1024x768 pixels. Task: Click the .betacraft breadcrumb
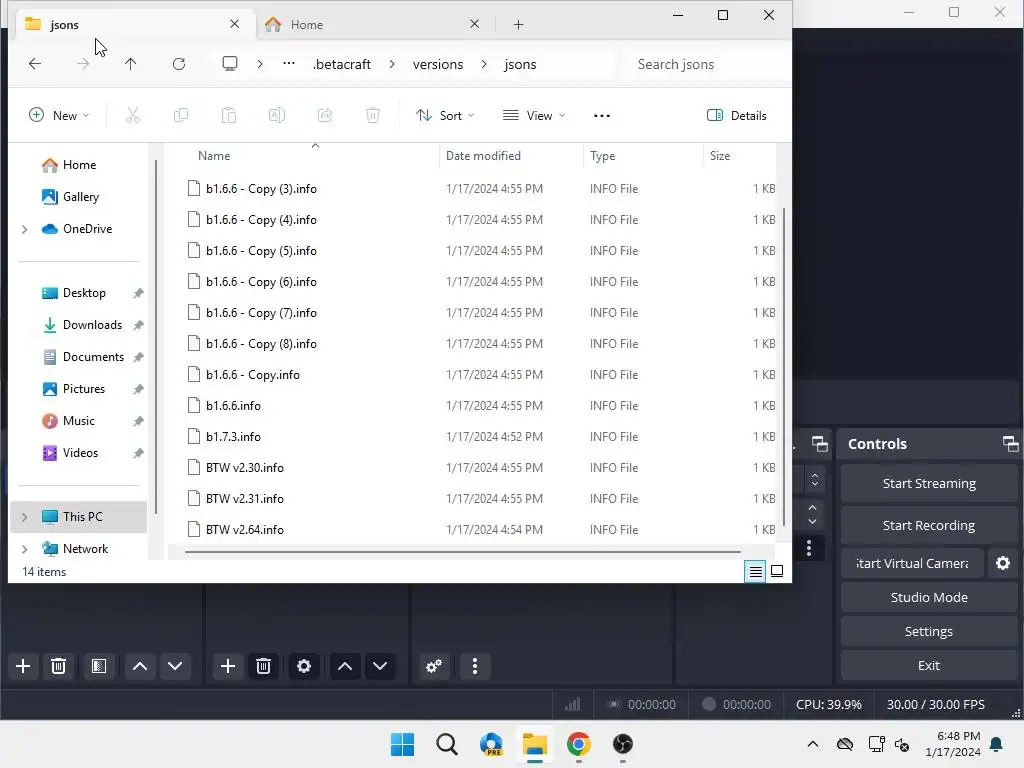[x=342, y=64]
